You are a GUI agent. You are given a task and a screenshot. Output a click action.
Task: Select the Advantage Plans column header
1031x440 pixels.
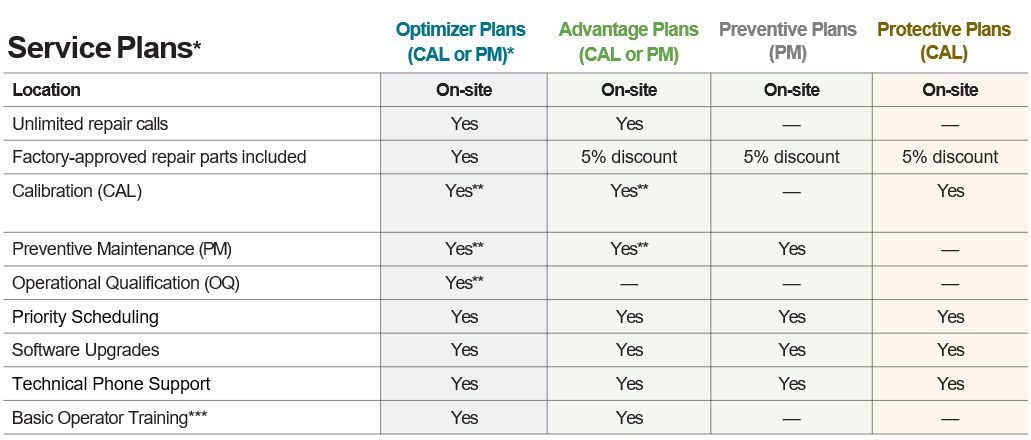pyautogui.click(x=629, y=42)
